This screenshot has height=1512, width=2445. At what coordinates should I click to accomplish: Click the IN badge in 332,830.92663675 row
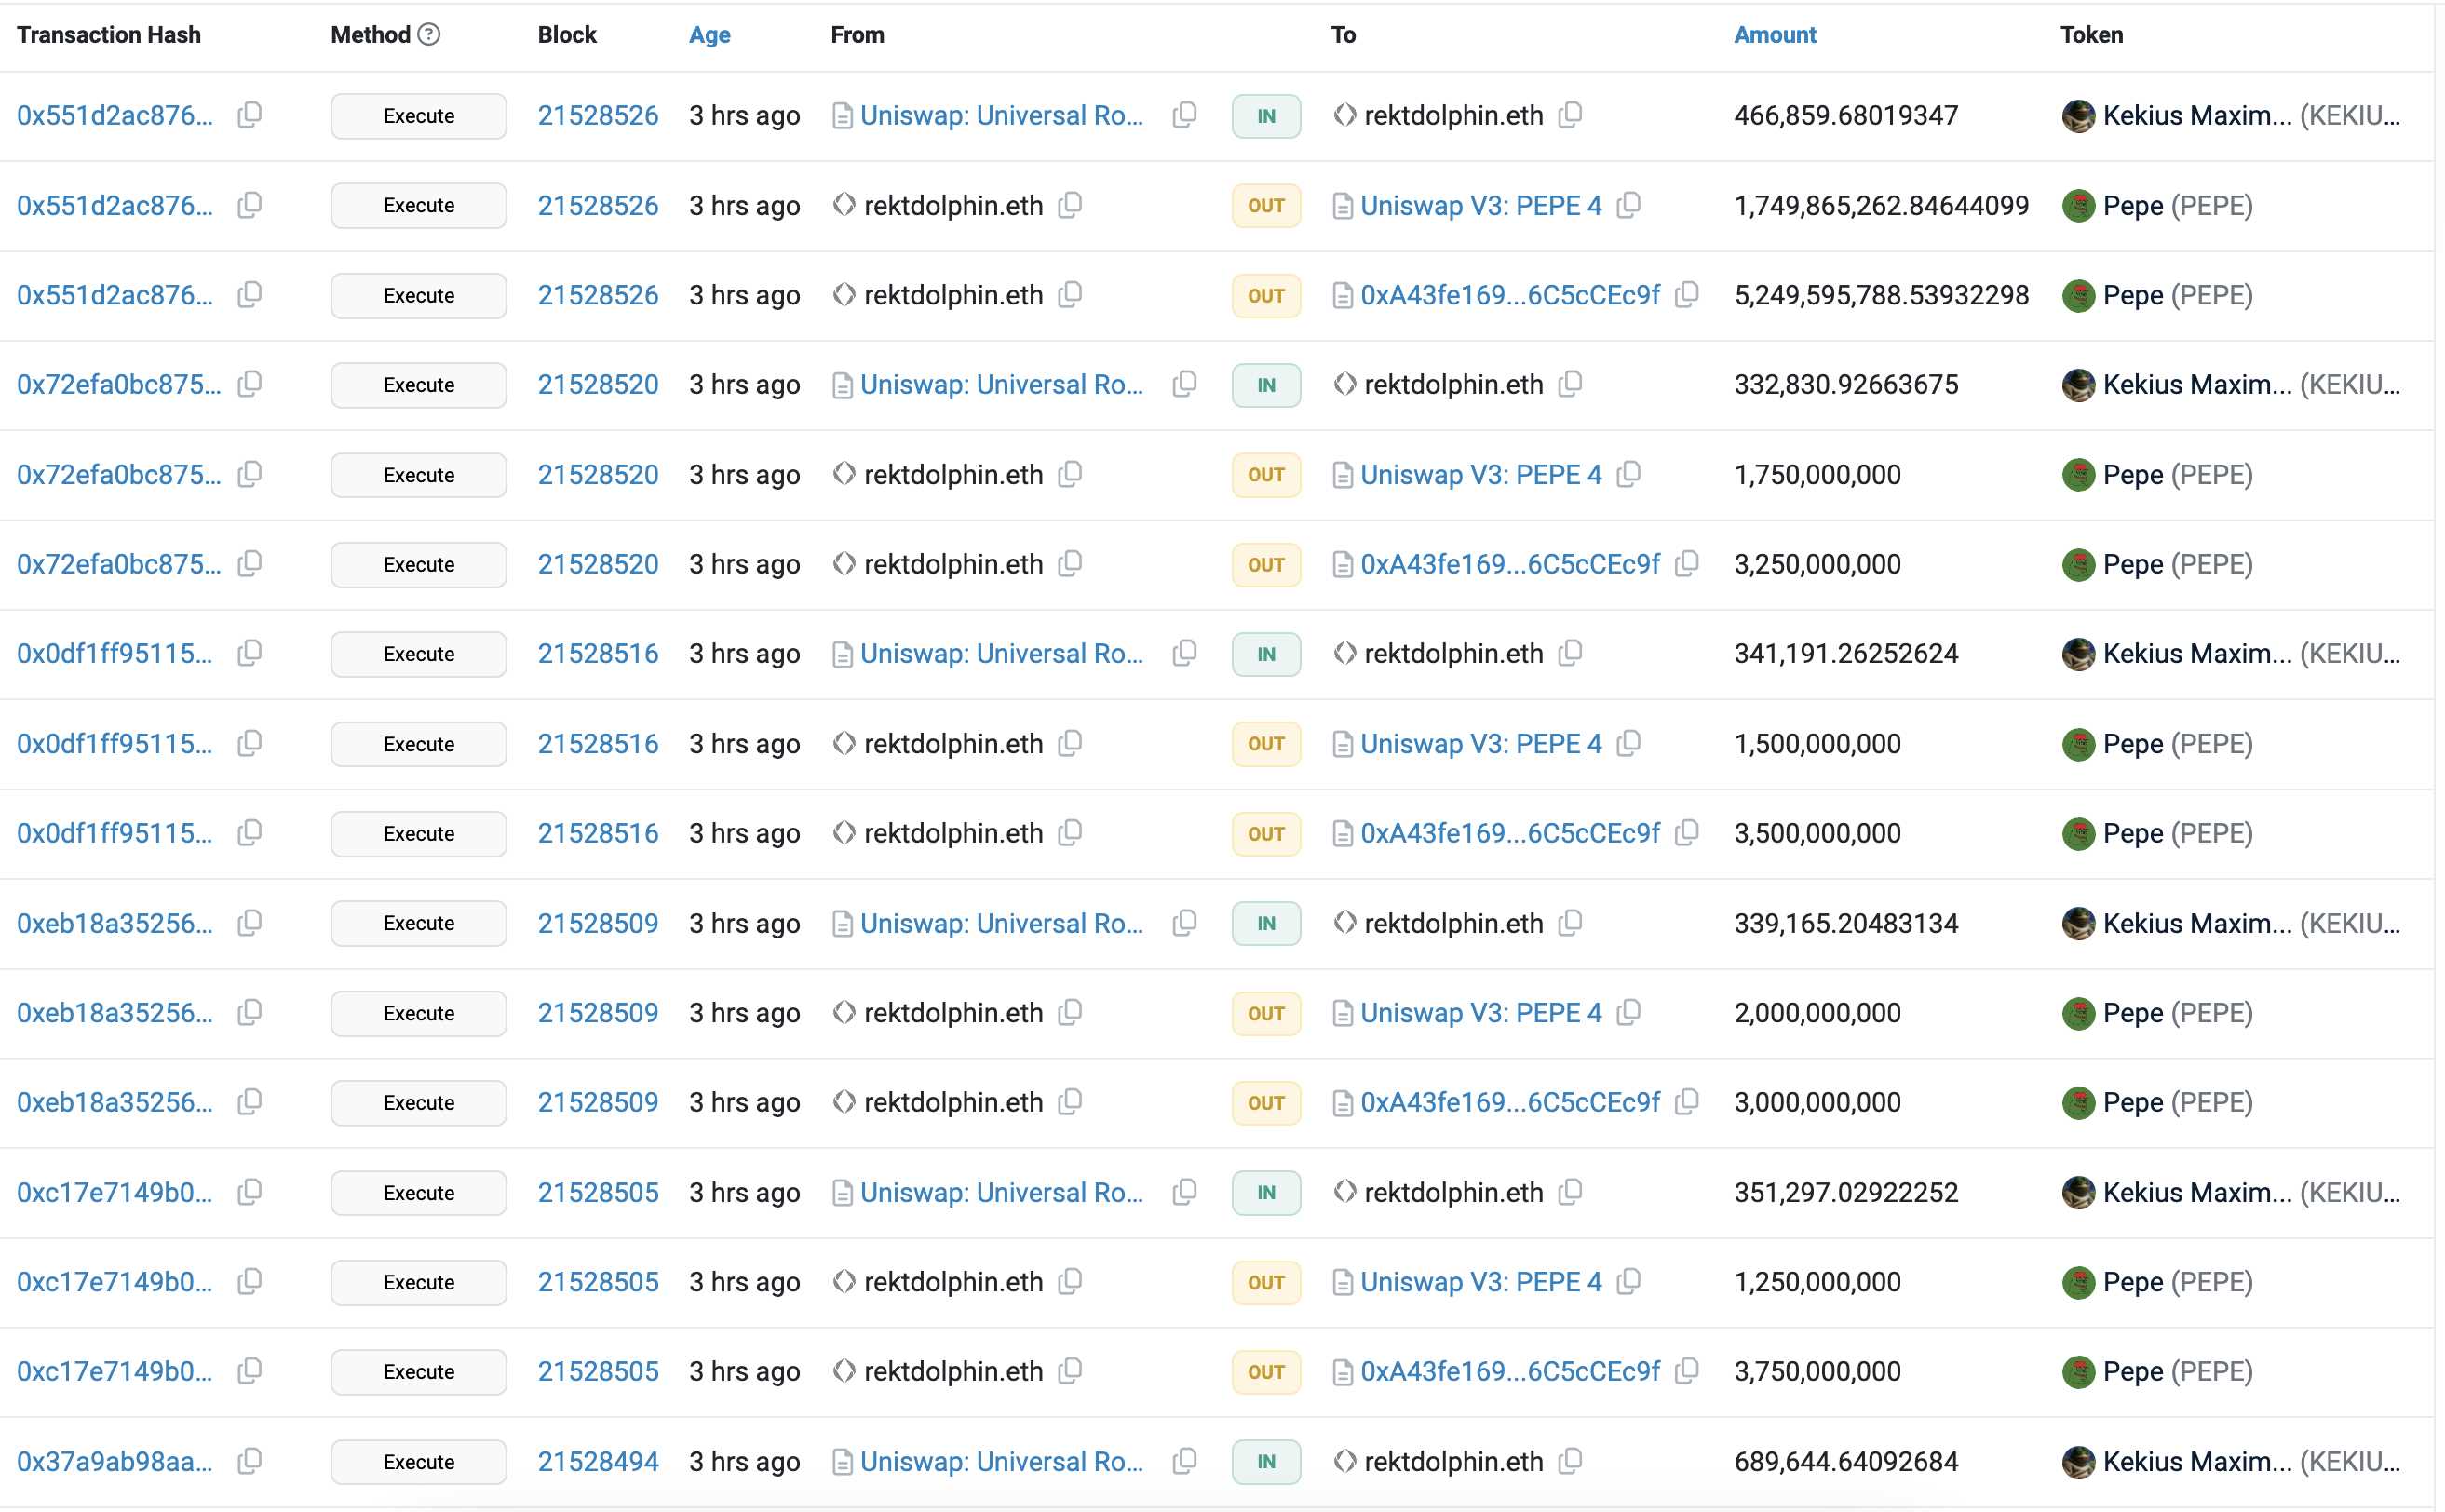[1266, 385]
